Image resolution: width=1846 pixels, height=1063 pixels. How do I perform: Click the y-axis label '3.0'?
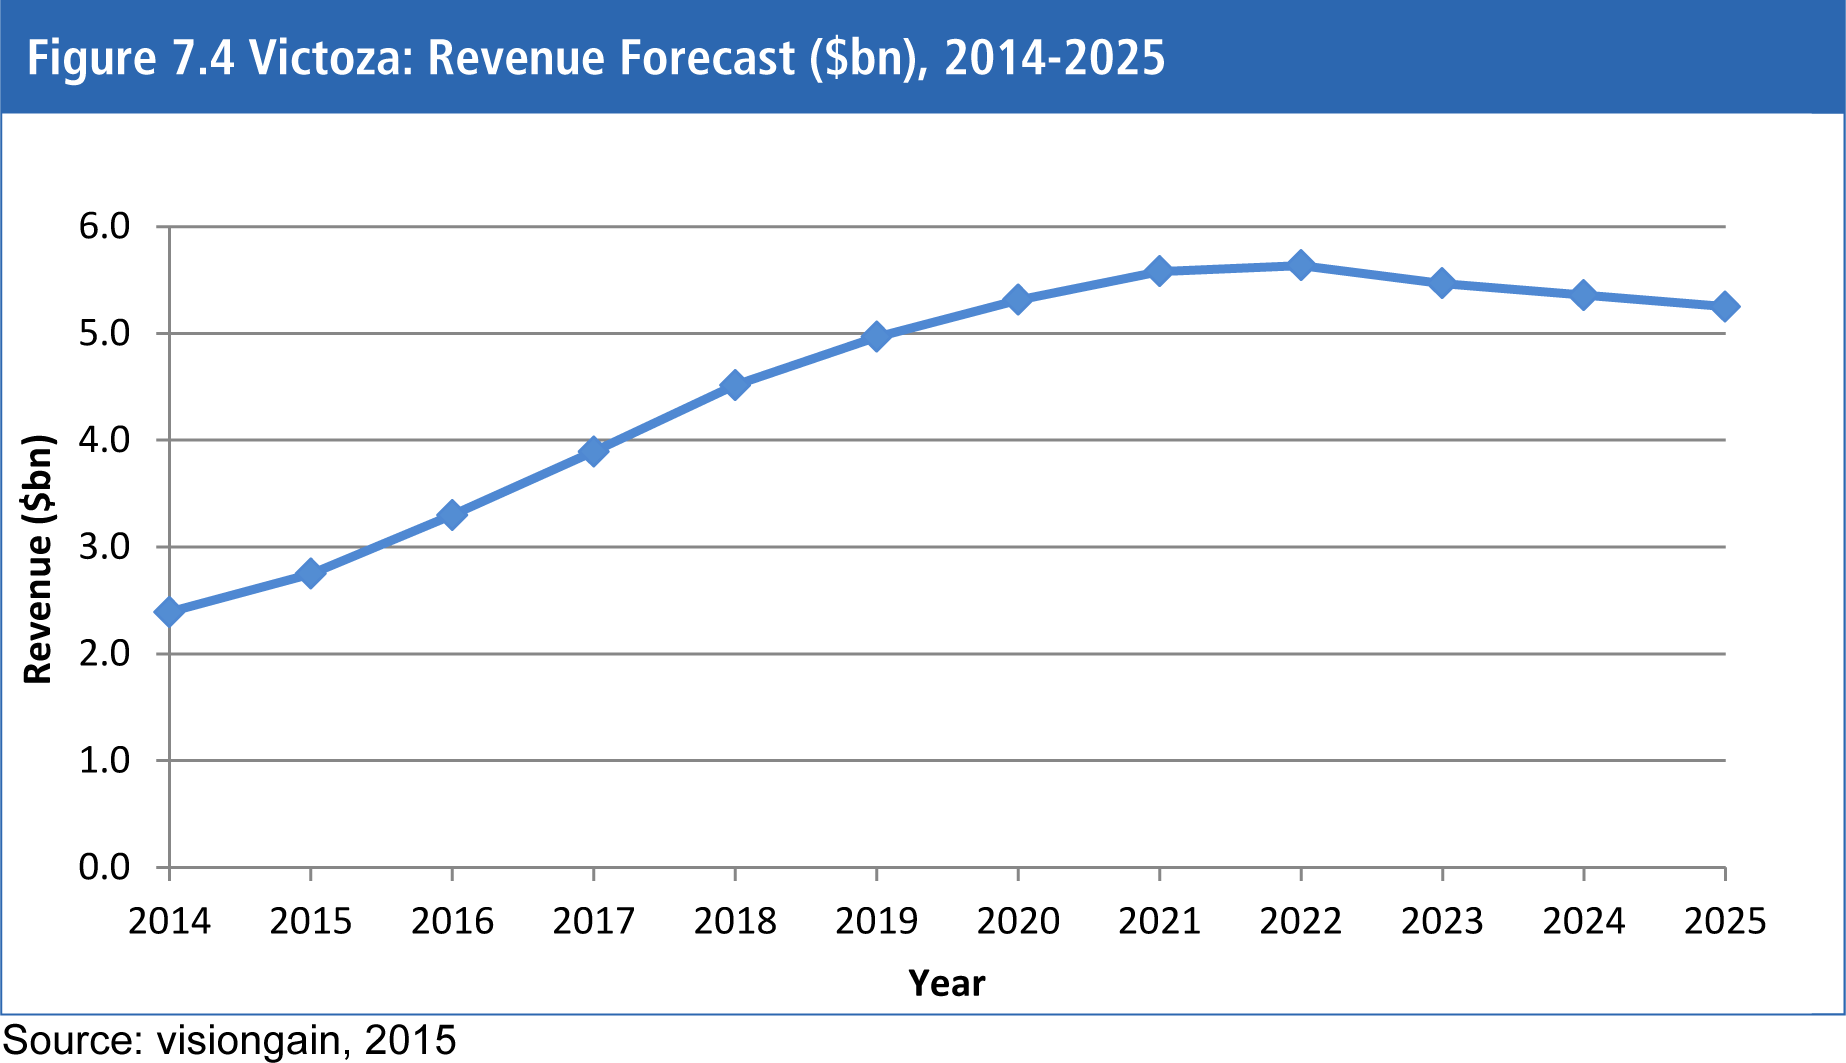click(105, 547)
